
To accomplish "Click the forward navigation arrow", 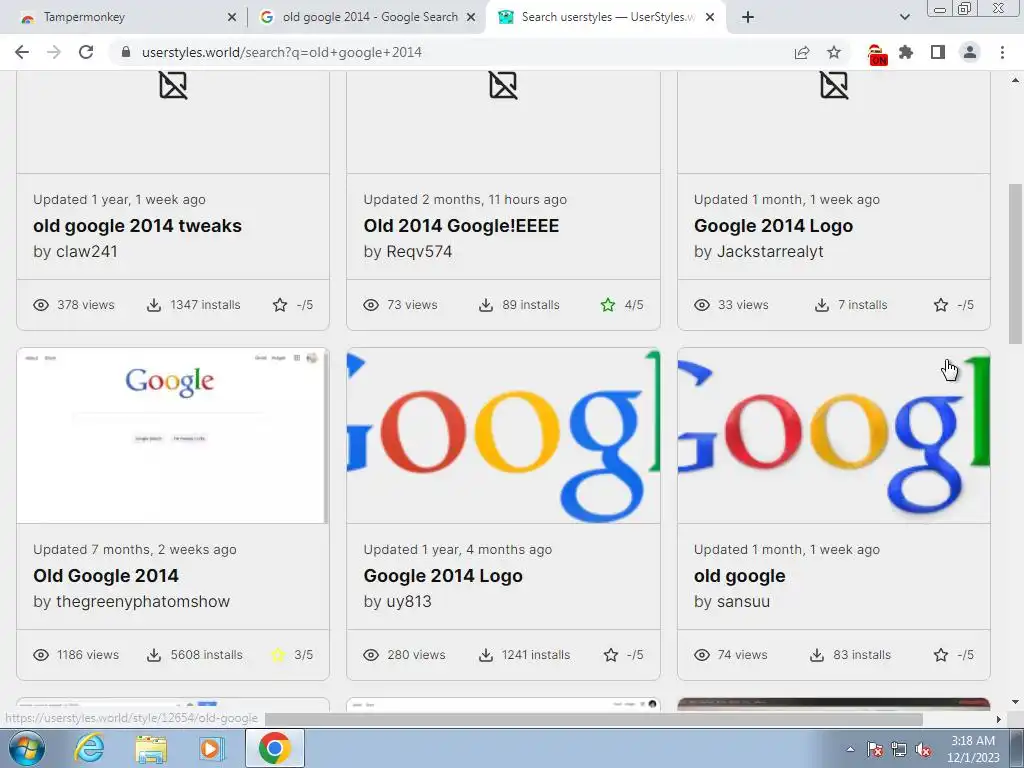I will click(x=54, y=52).
